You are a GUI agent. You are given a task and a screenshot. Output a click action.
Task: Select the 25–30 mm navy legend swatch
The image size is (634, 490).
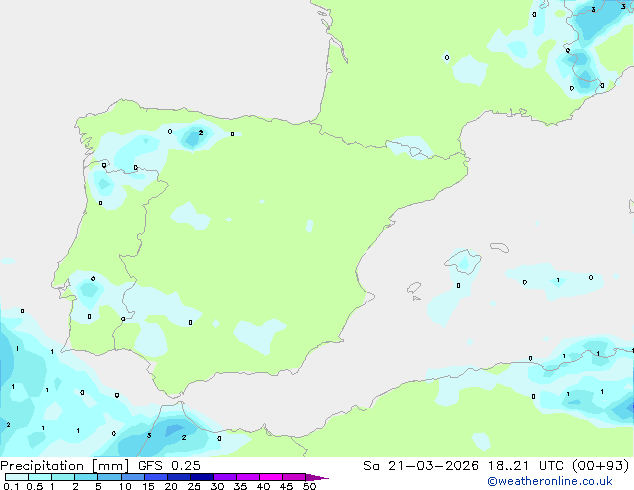201,477
